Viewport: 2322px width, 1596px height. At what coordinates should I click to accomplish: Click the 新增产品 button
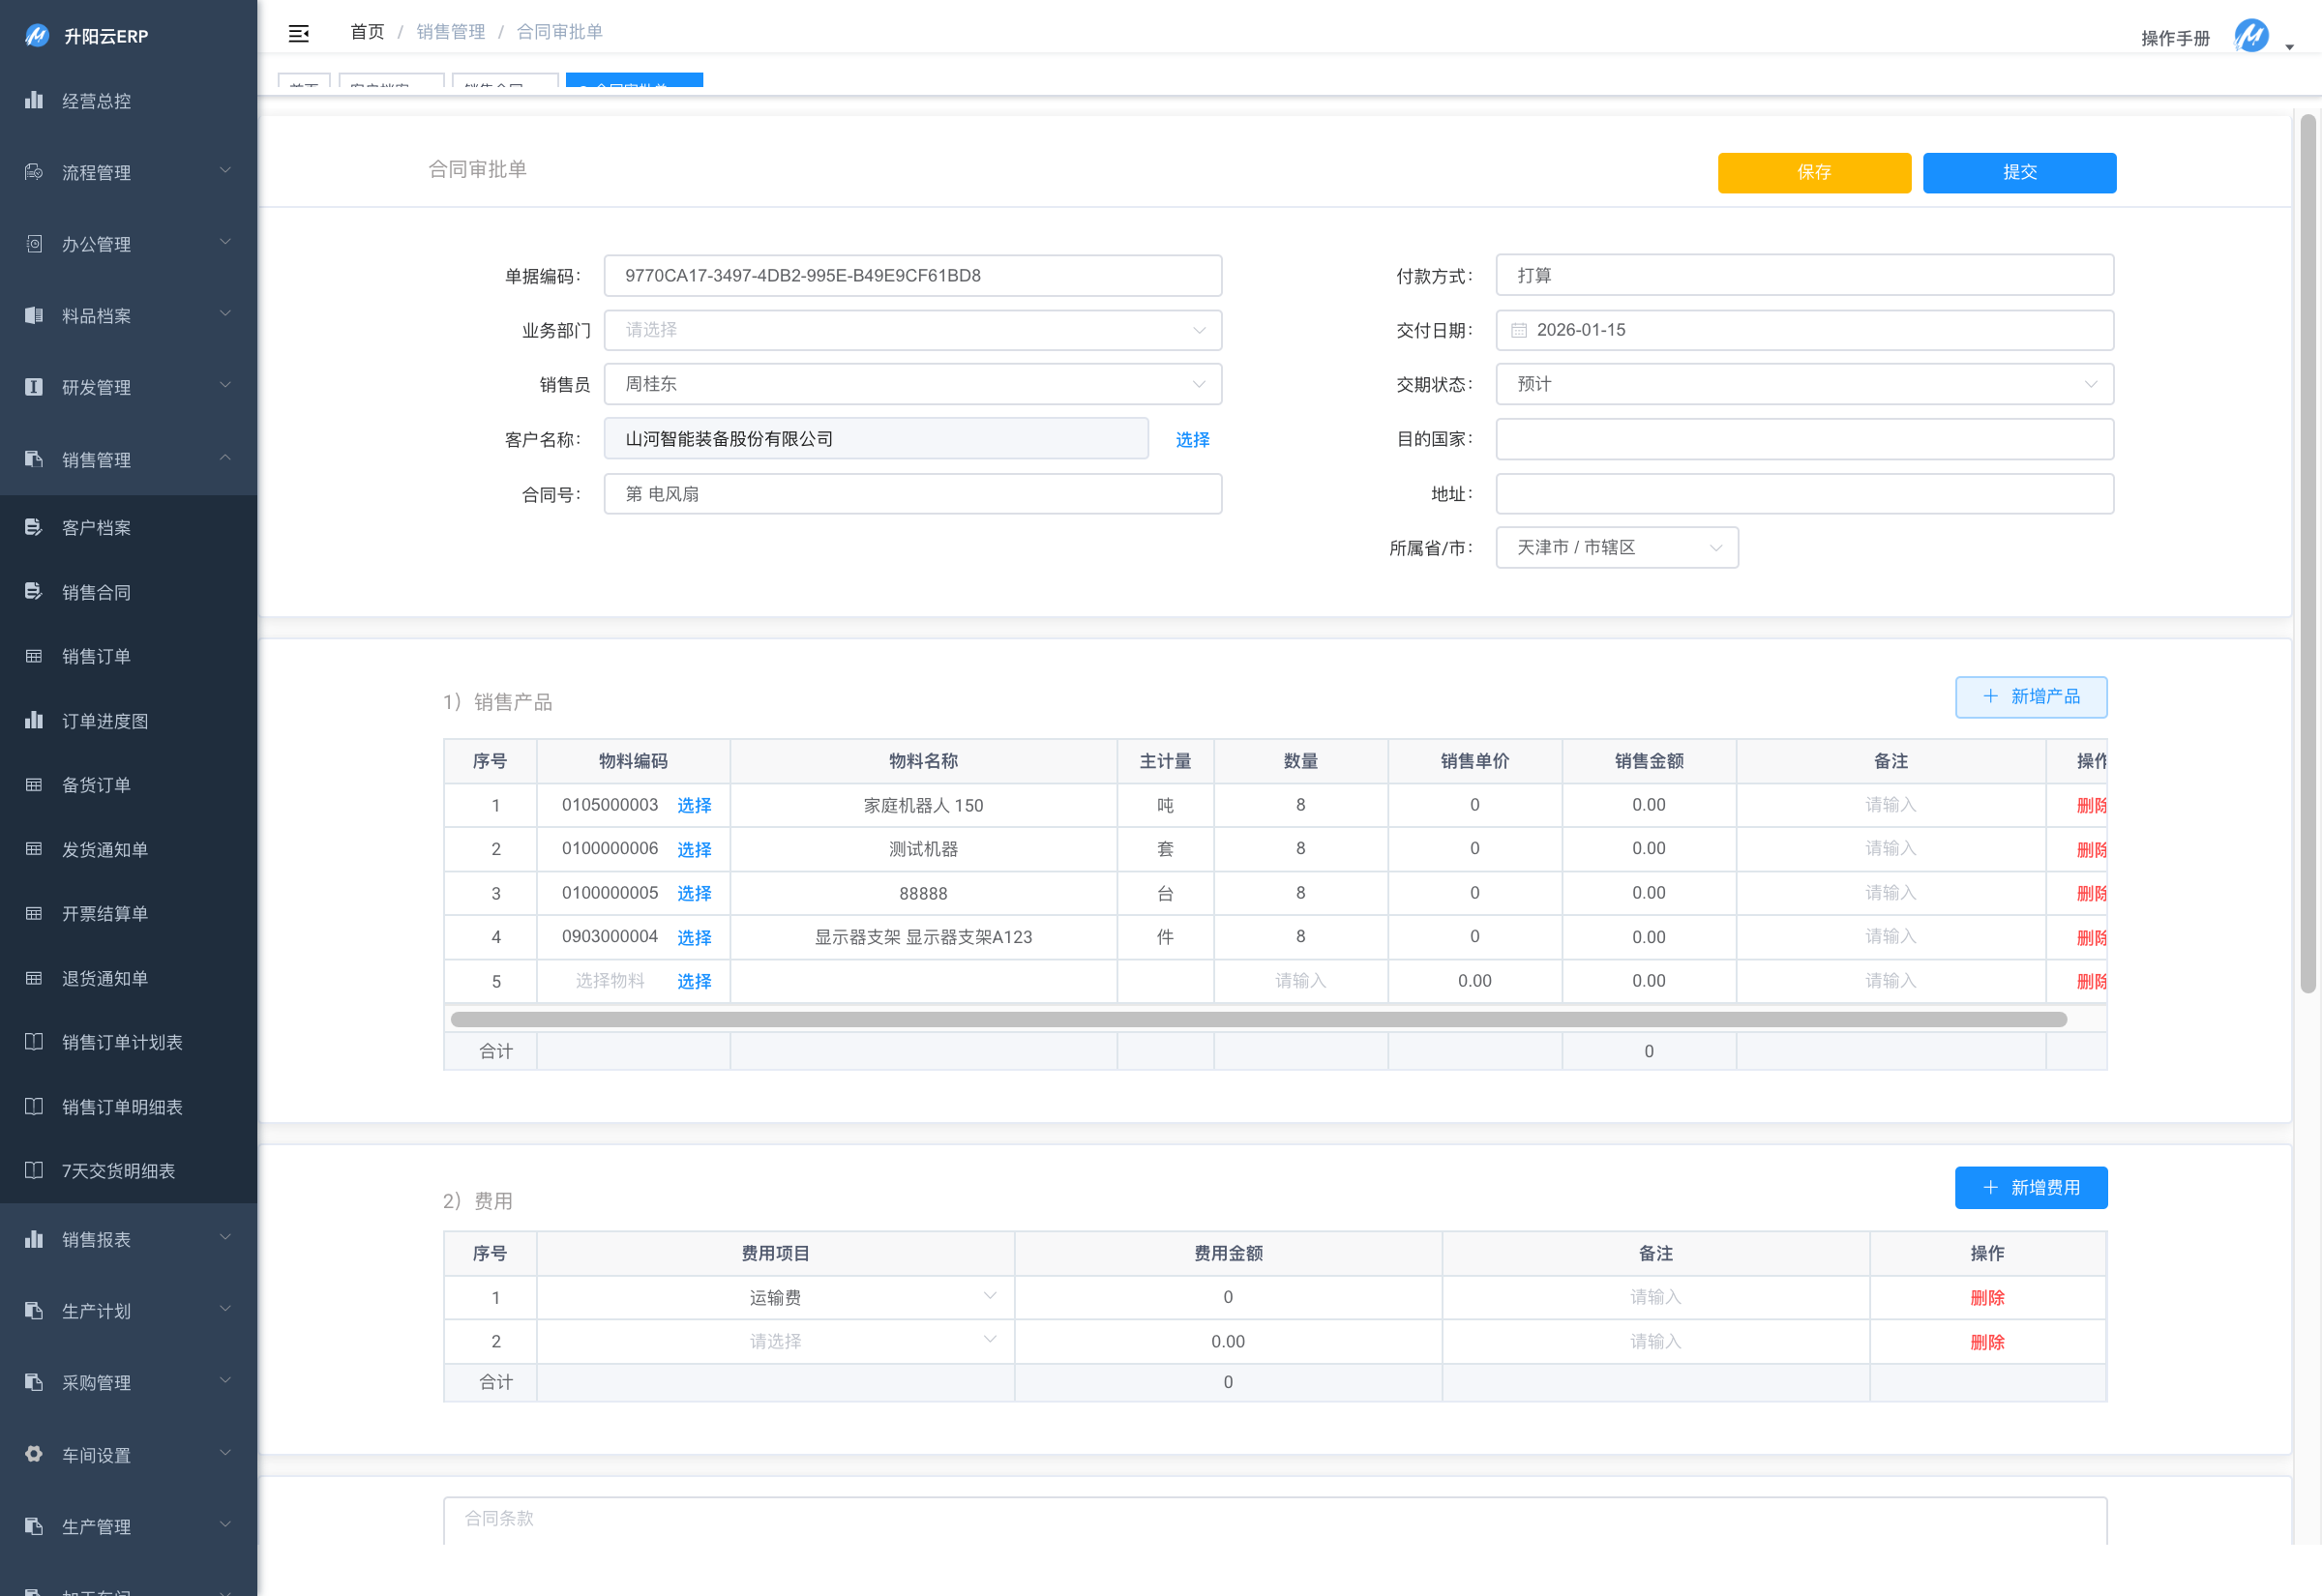2030,697
